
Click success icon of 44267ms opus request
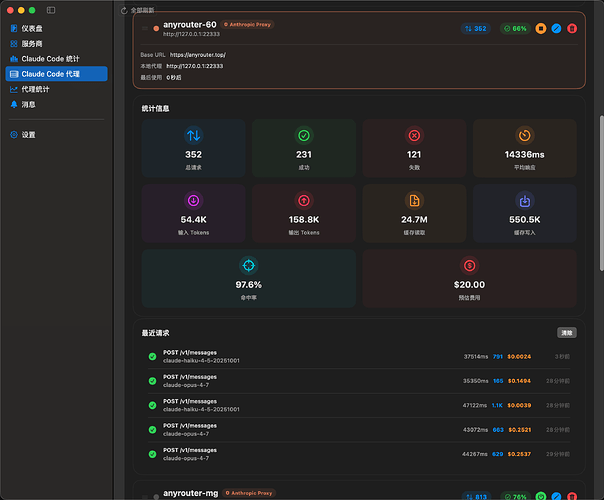[x=153, y=454]
